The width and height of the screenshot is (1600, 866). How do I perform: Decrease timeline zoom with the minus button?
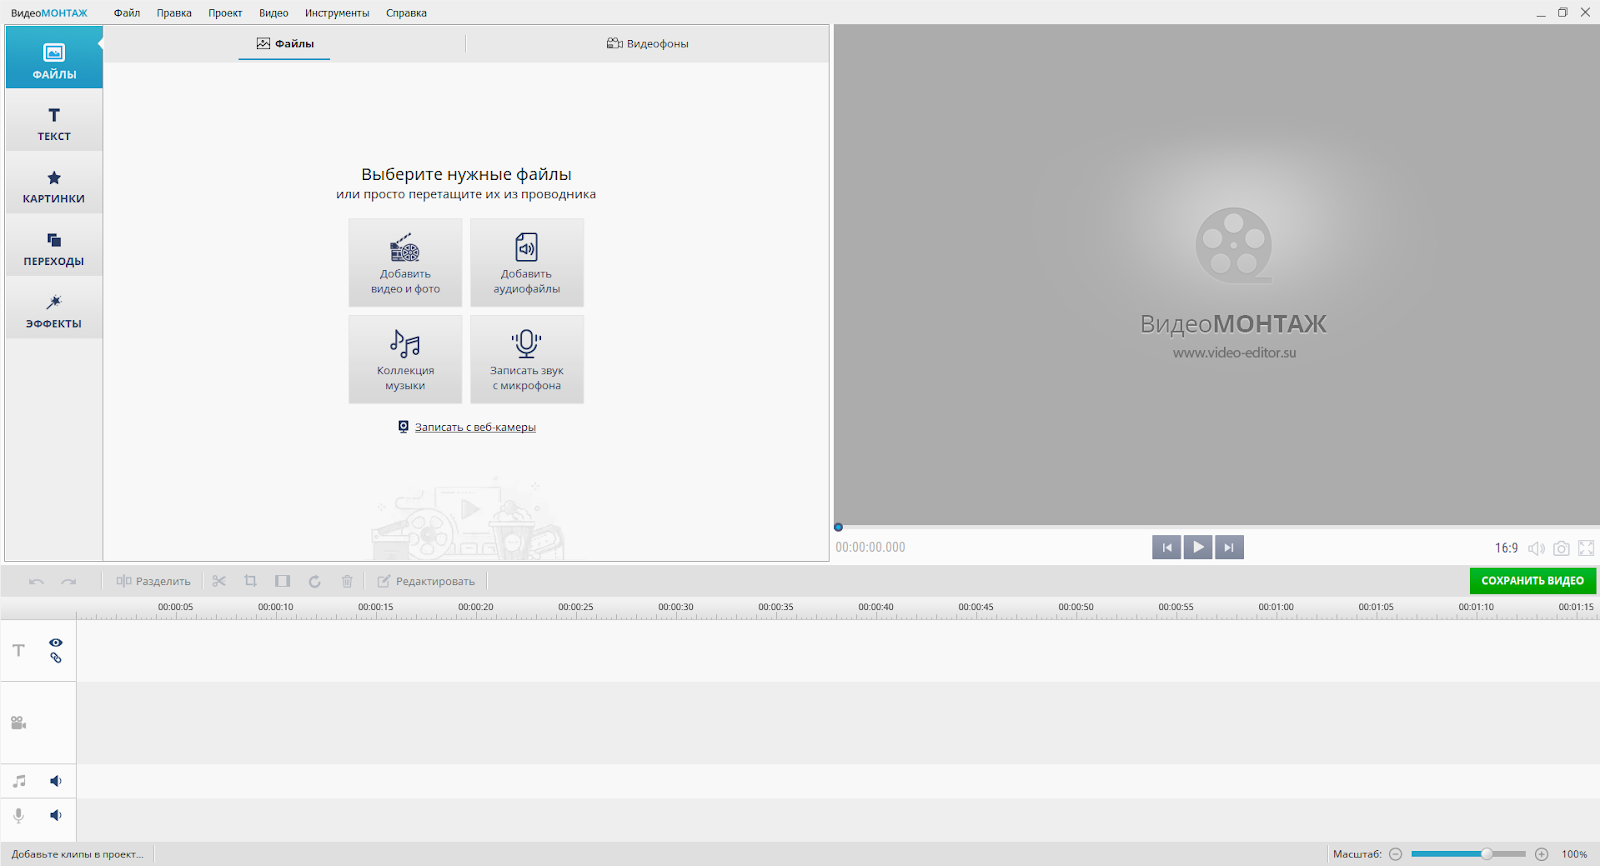[x=1395, y=854]
